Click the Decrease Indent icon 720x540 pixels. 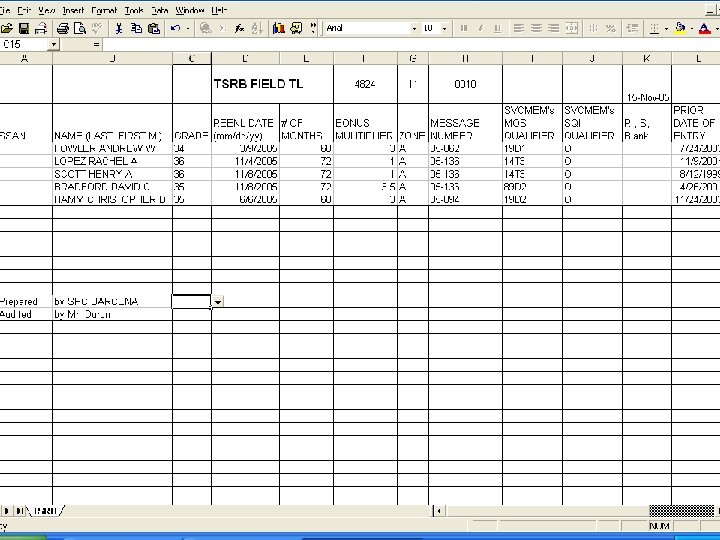pos(632,28)
